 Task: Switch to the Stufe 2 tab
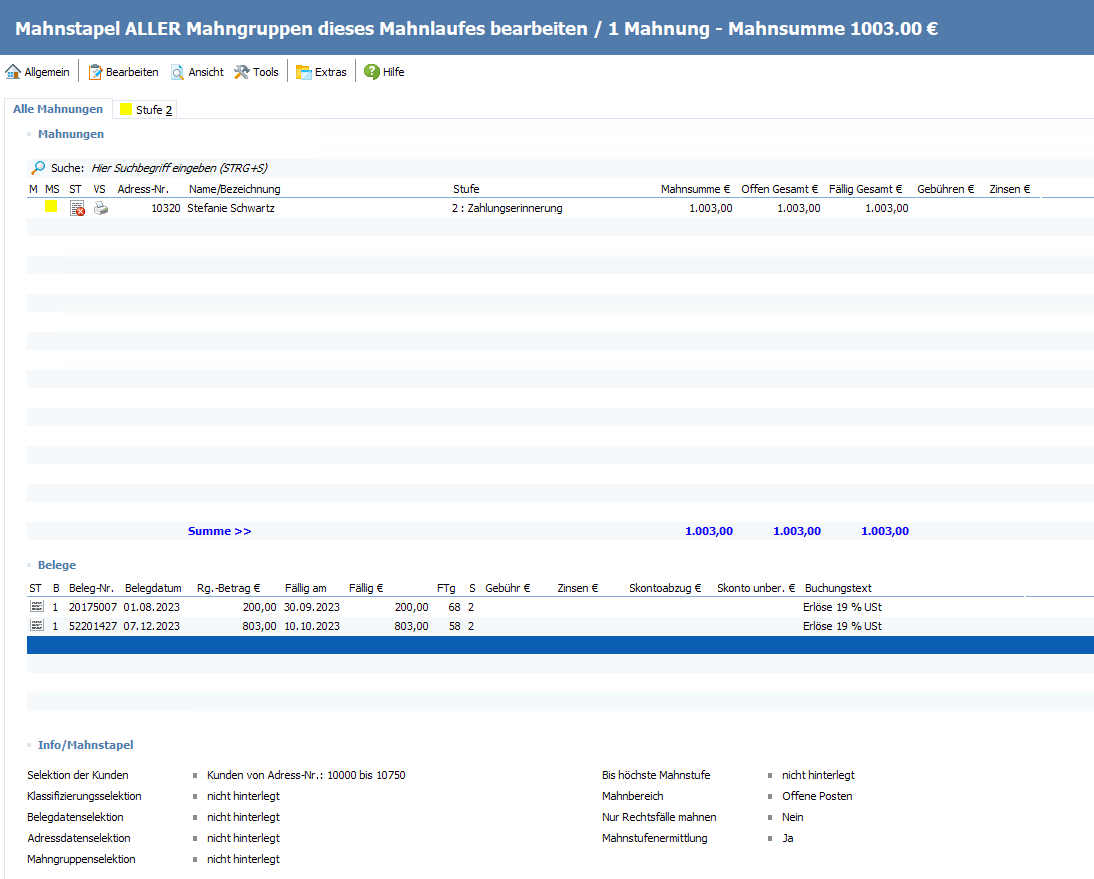click(x=146, y=110)
